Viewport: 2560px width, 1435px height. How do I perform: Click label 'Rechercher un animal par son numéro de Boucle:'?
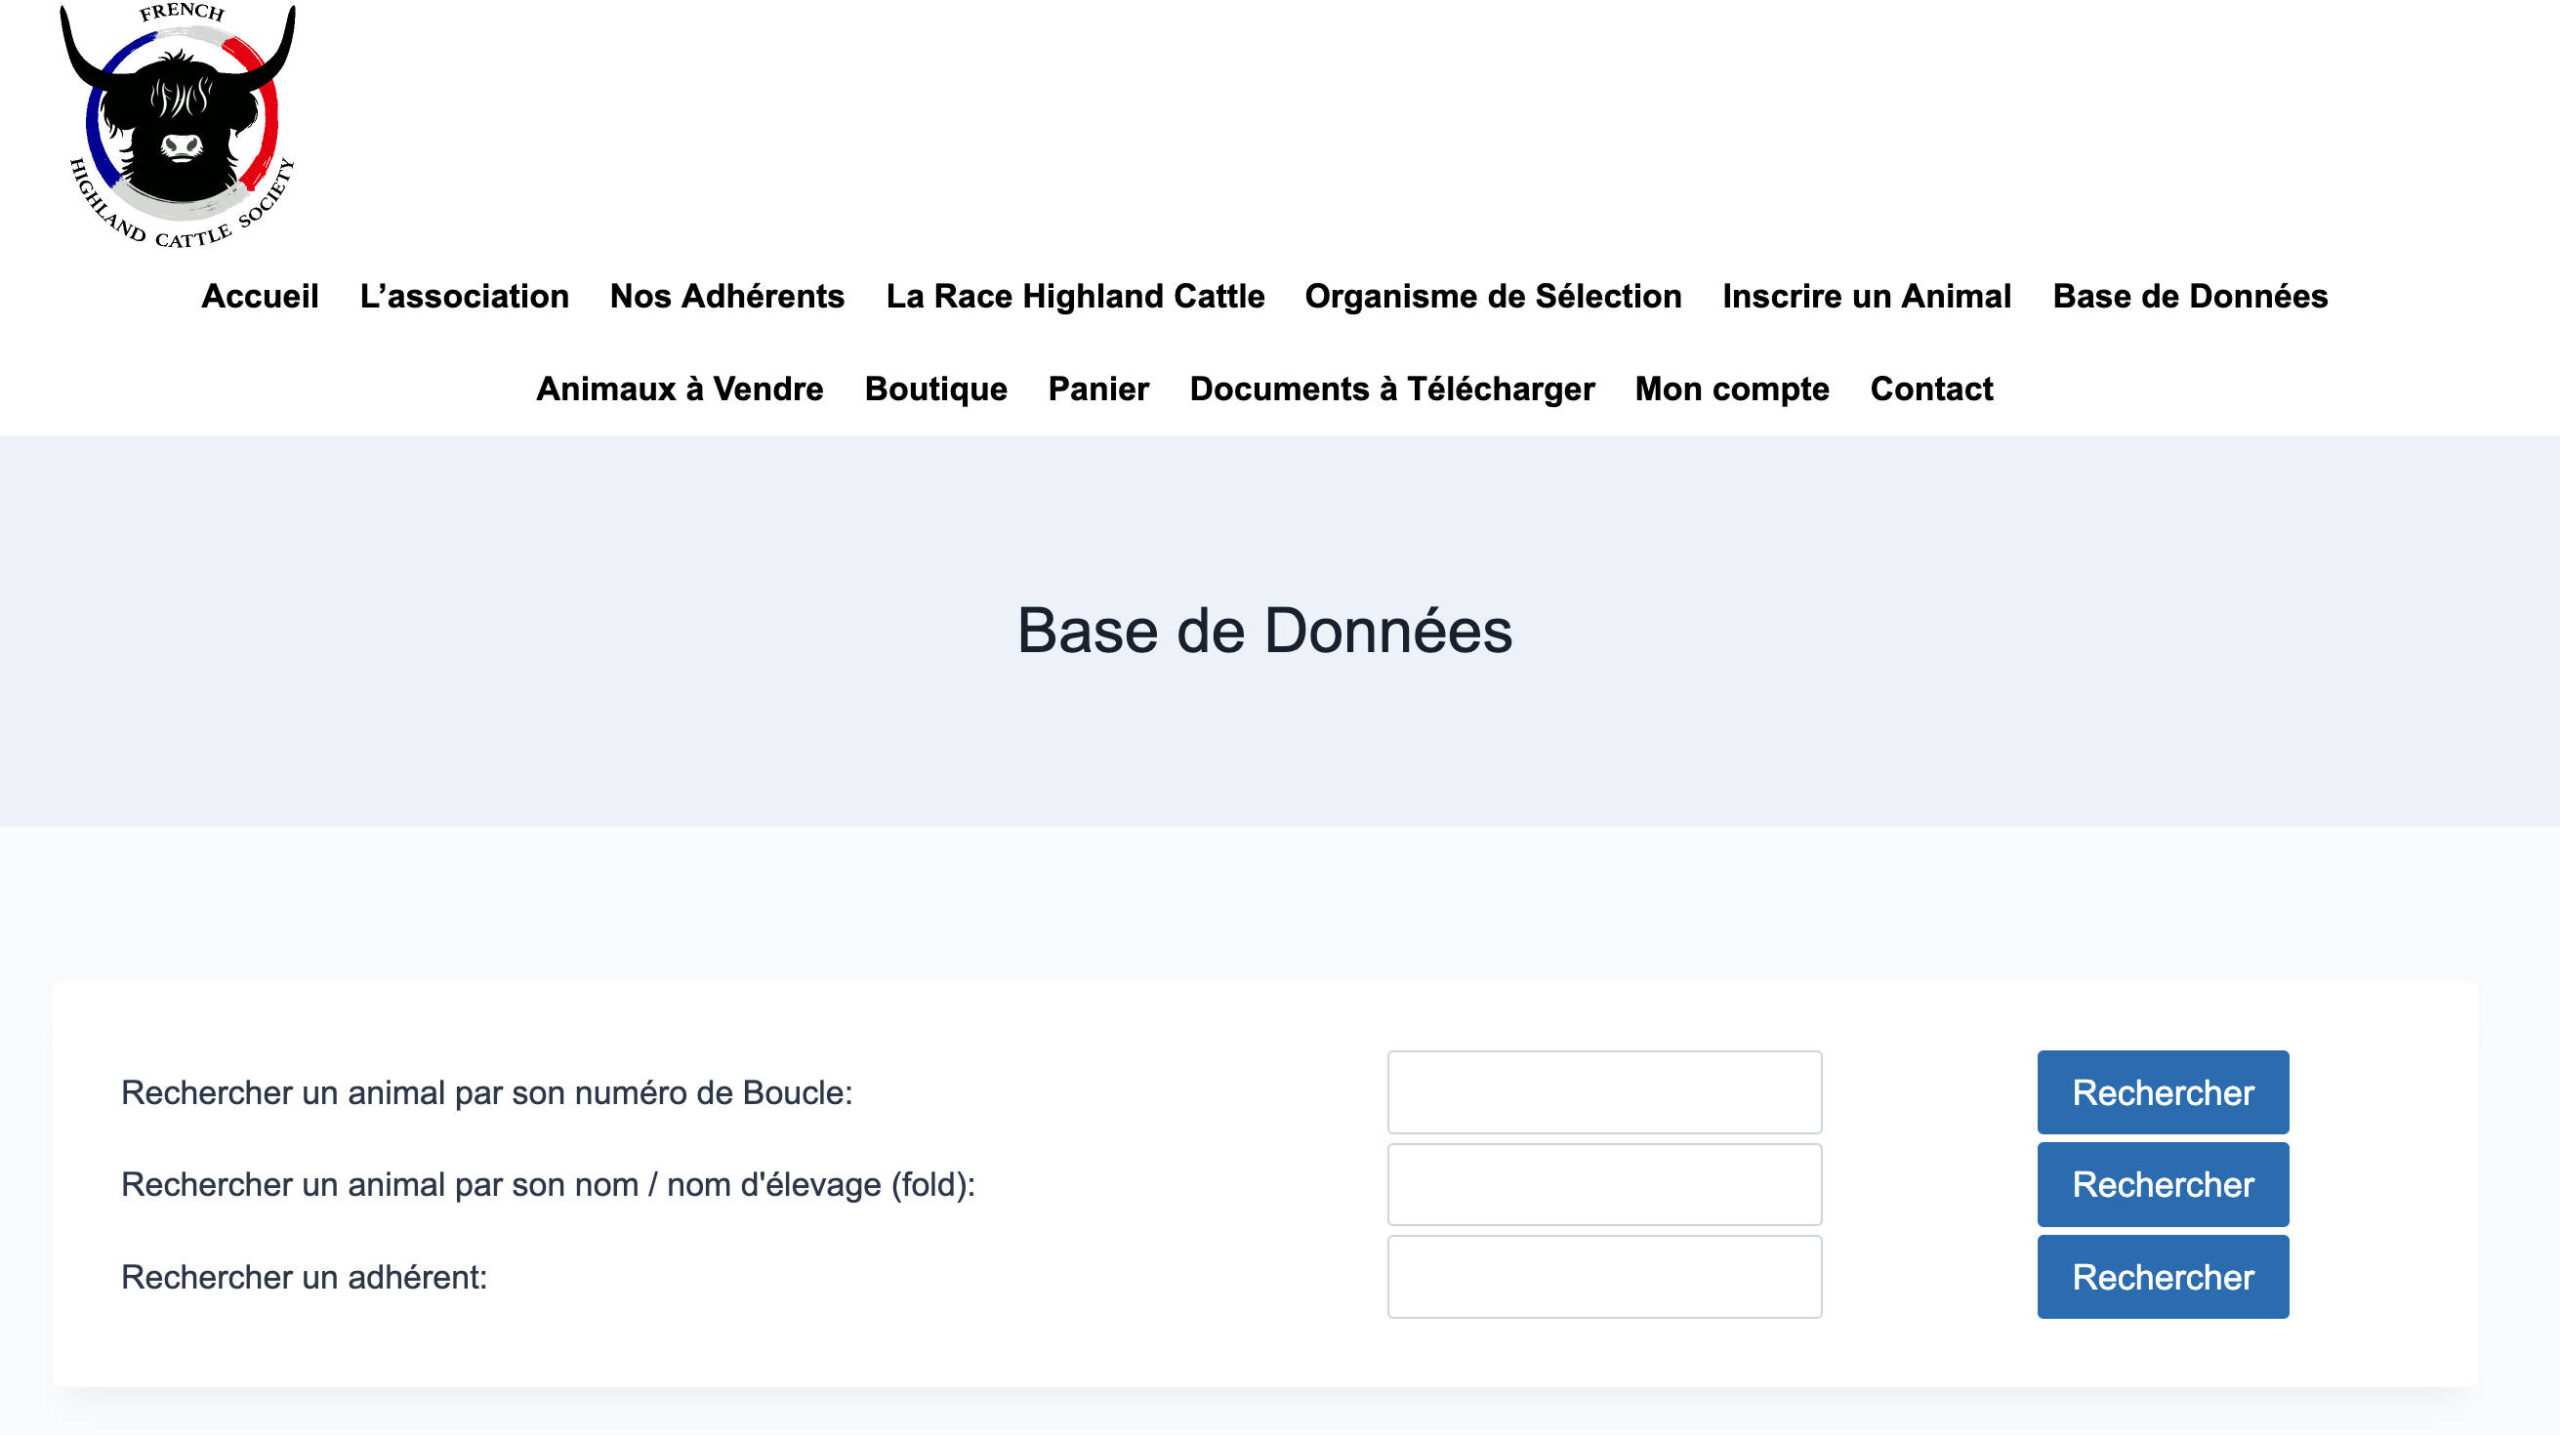click(487, 1093)
